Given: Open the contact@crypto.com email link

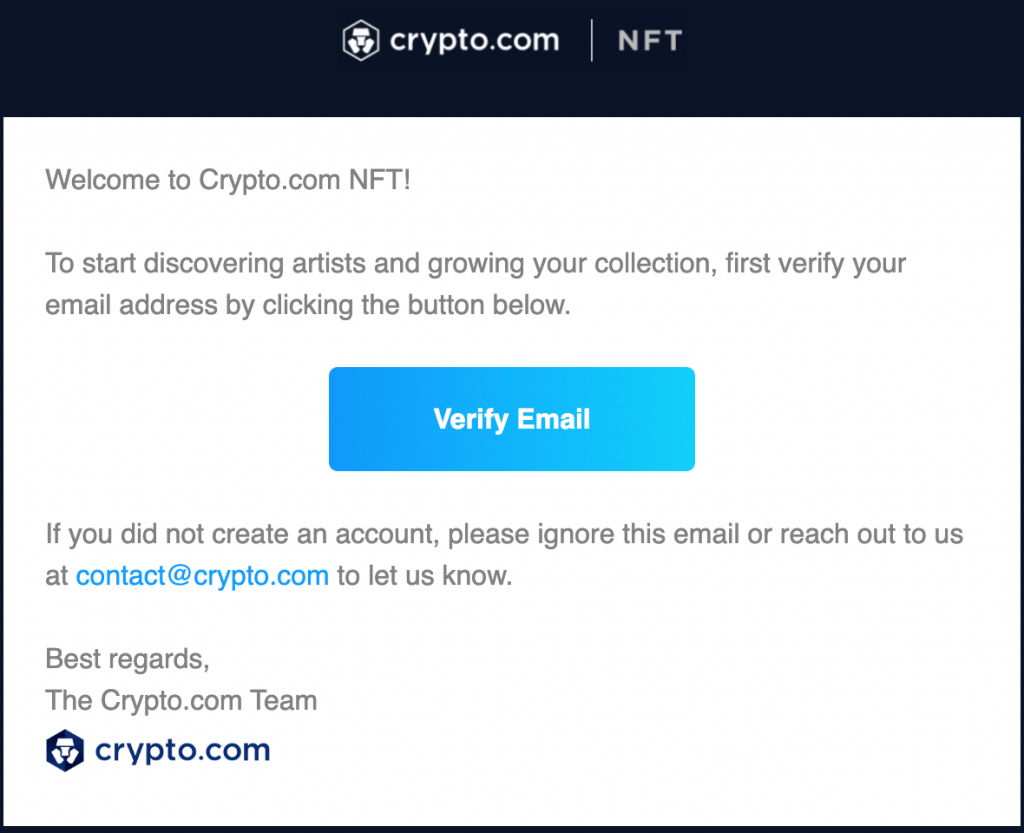Looking at the screenshot, I should point(202,576).
